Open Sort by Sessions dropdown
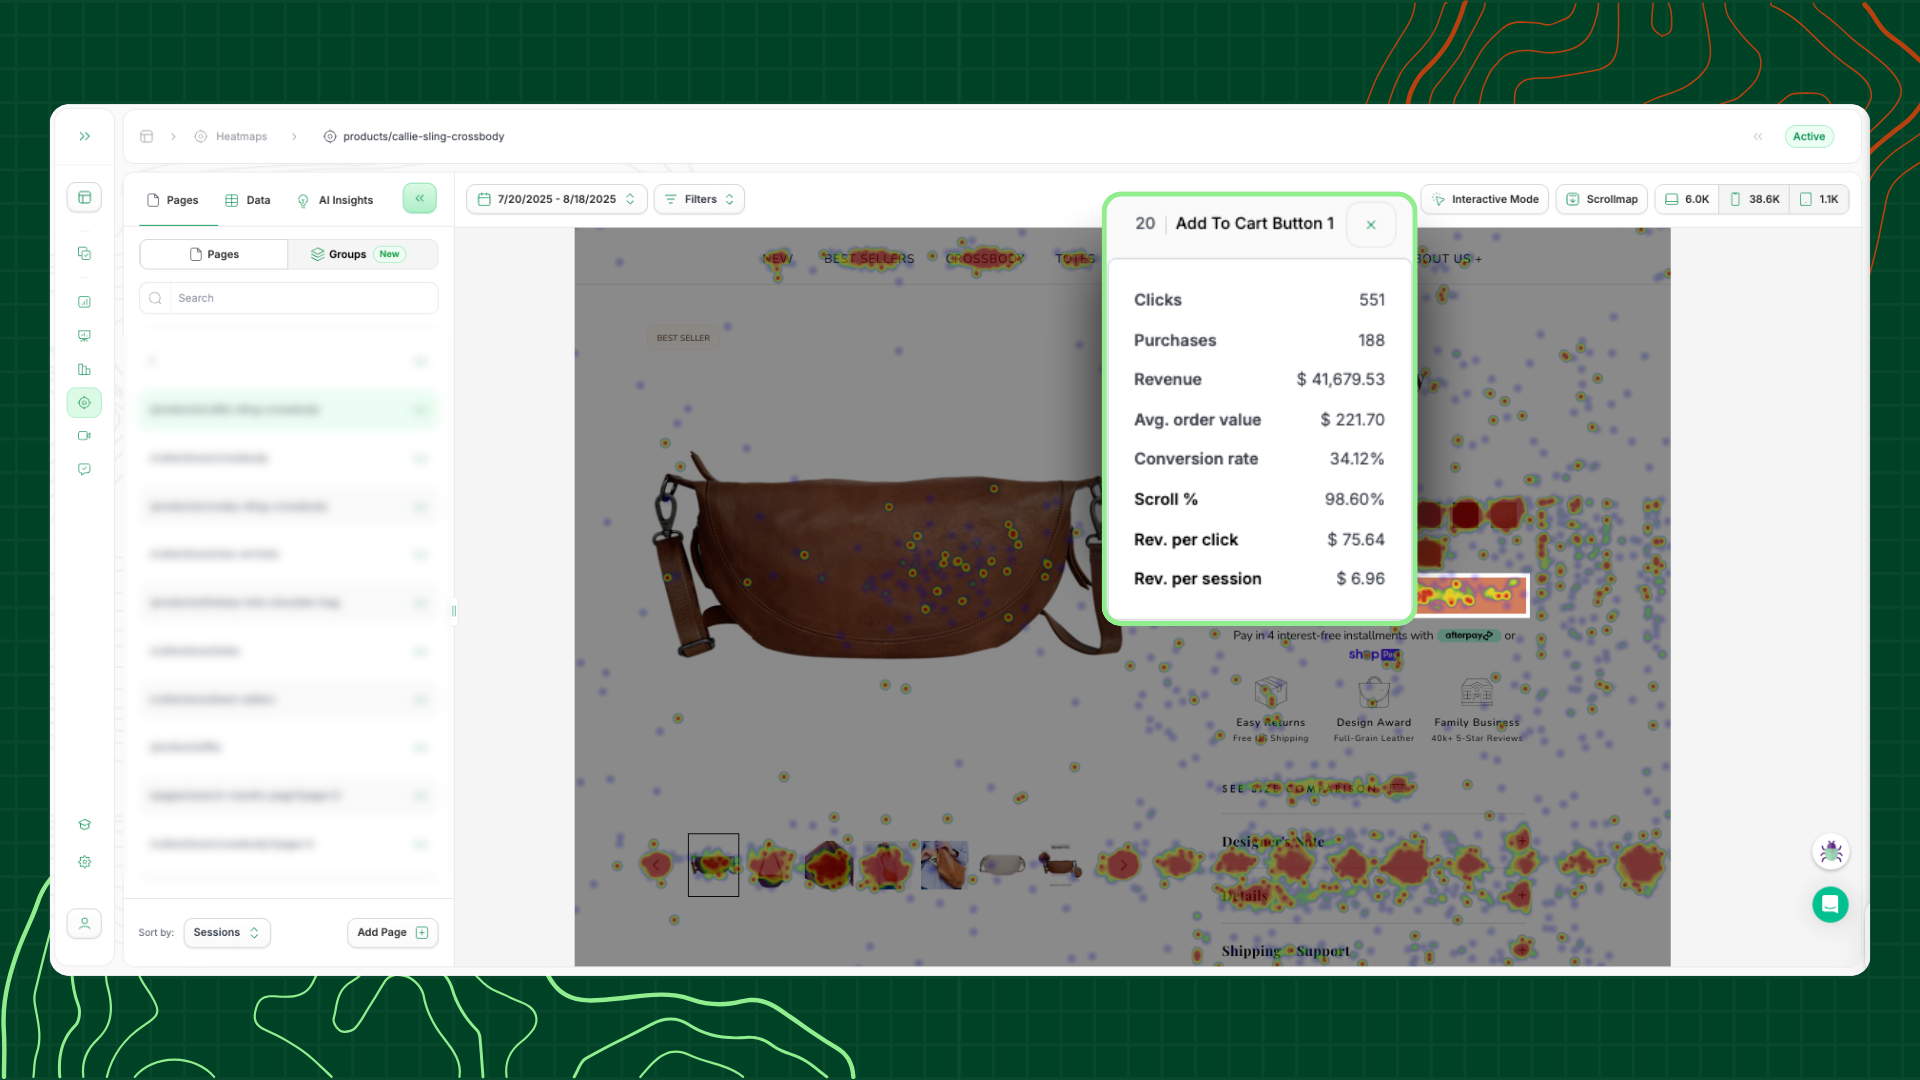1920x1080 pixels. (x=227, y=933)
